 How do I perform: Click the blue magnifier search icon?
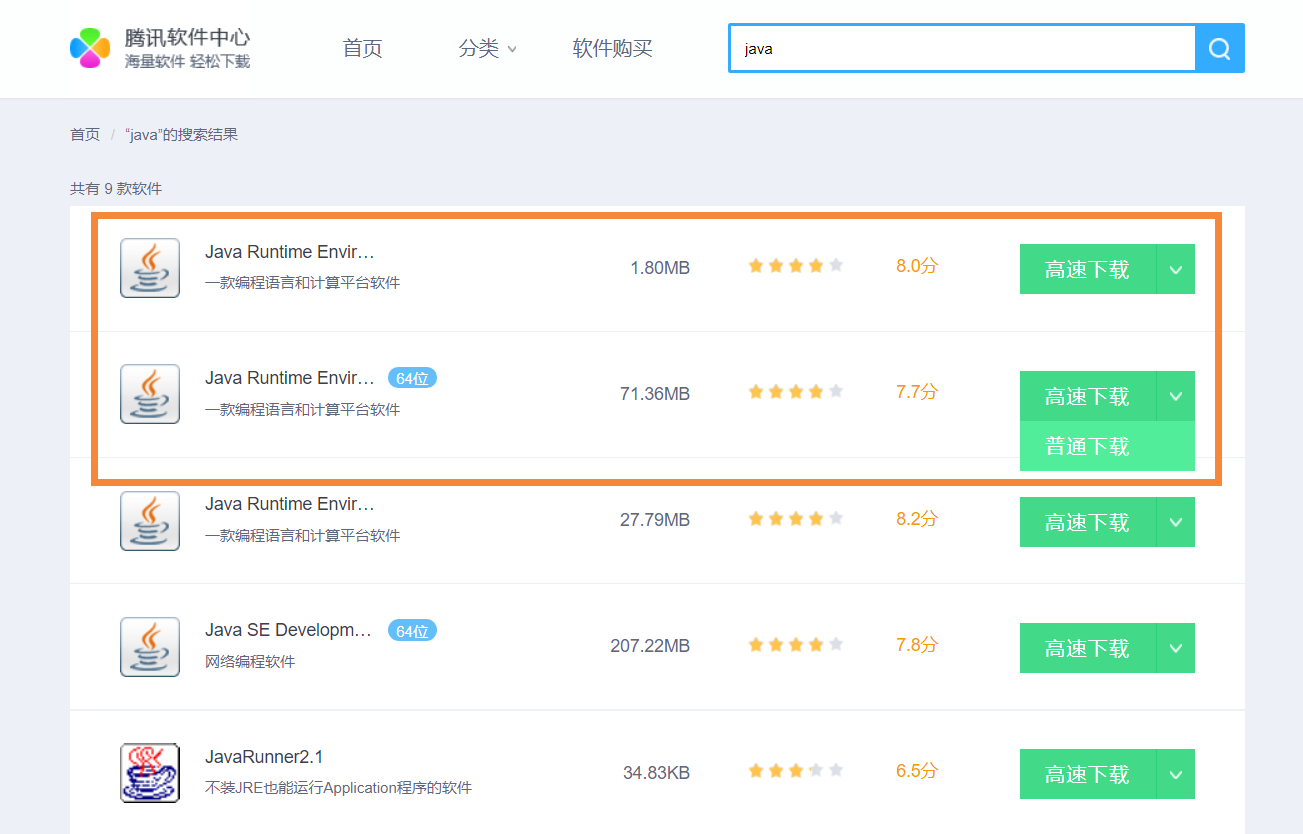[x=1219, y=48]
